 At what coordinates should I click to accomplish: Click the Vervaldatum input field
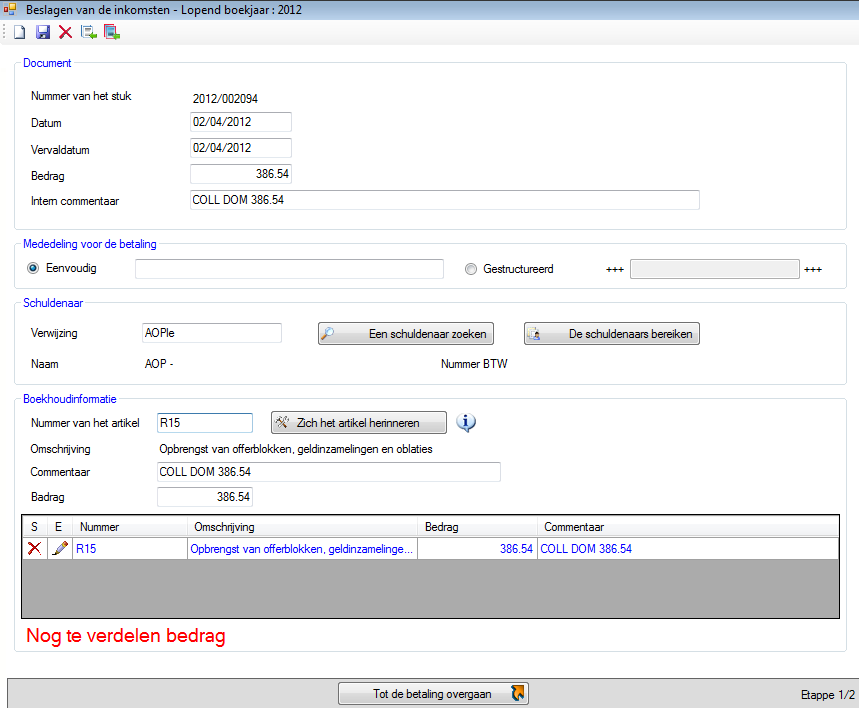point(241,148)
